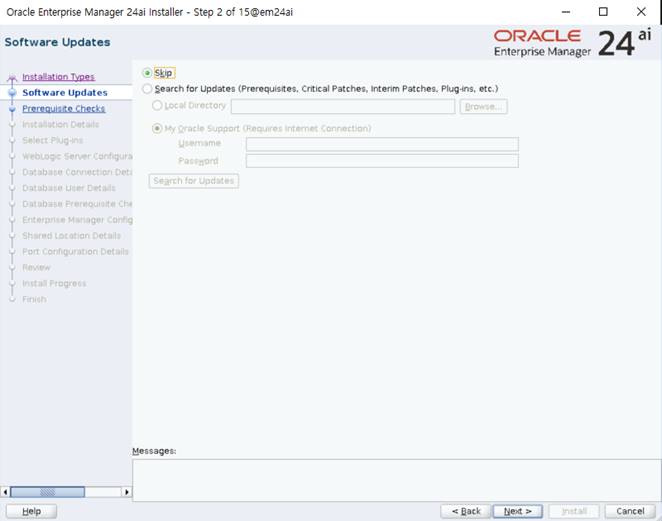Select the Software Updates step

pyautogui.click(x=65, y=92)
